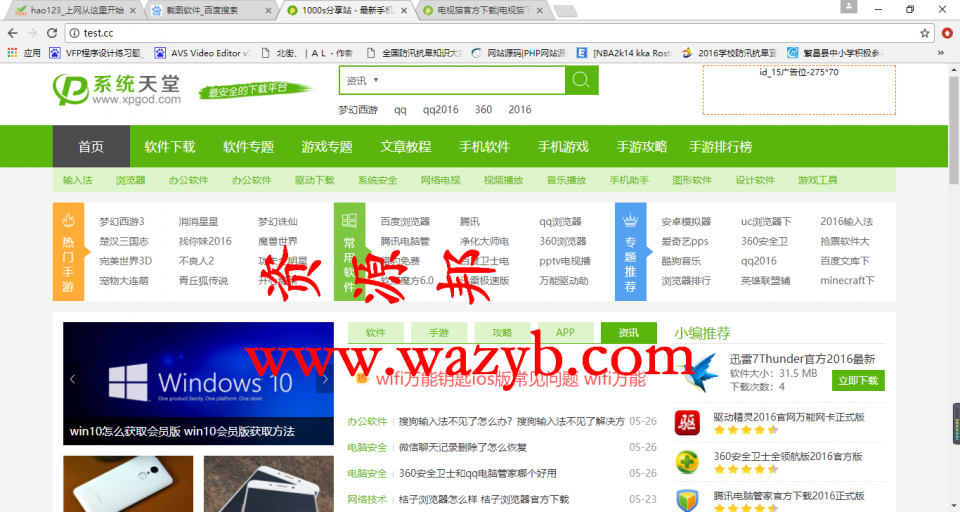Click the 腾讯电脑管家 shield icon
Screen dimensions: 960x512
coord(687,500)
